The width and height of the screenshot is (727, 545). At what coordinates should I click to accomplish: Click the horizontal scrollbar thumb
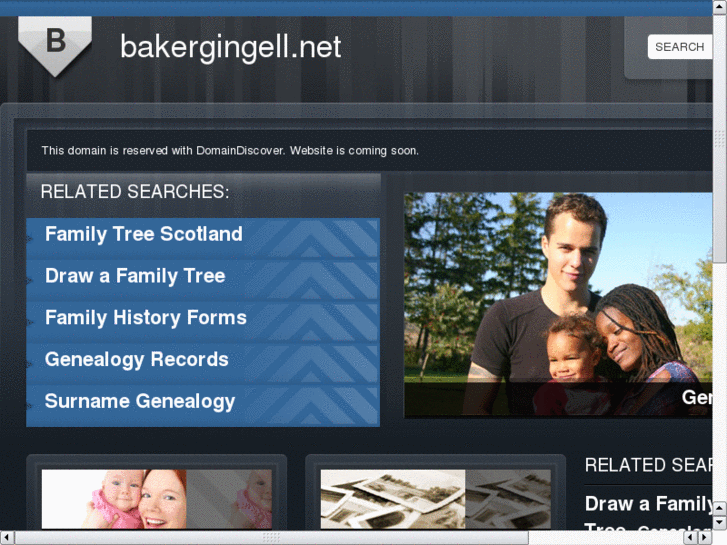[271, 538]
